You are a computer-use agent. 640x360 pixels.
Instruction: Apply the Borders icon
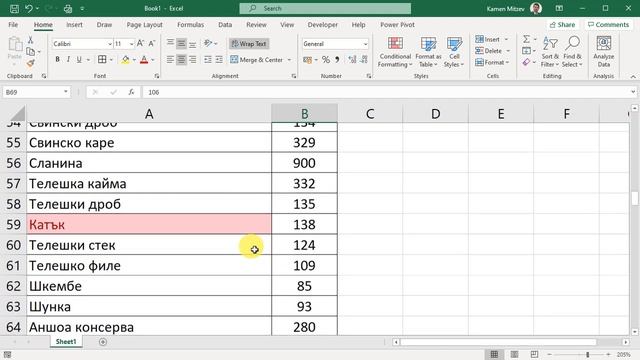pos(102,60)
